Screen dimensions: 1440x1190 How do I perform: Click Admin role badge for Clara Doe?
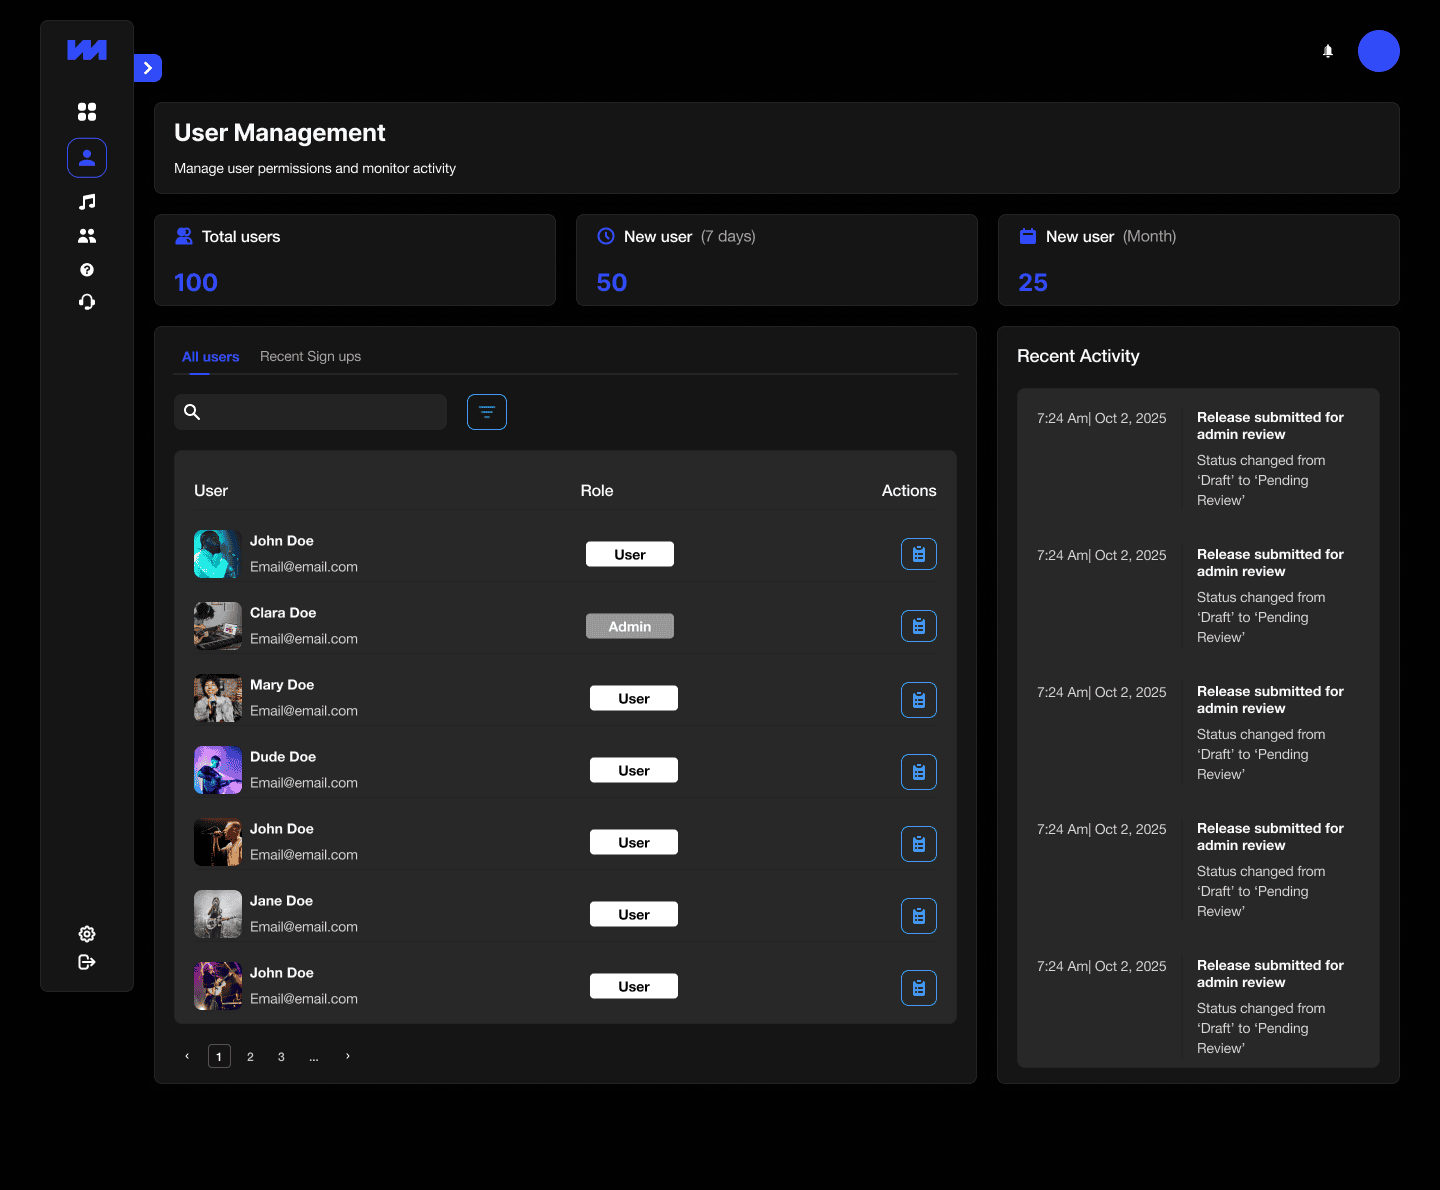630,626
